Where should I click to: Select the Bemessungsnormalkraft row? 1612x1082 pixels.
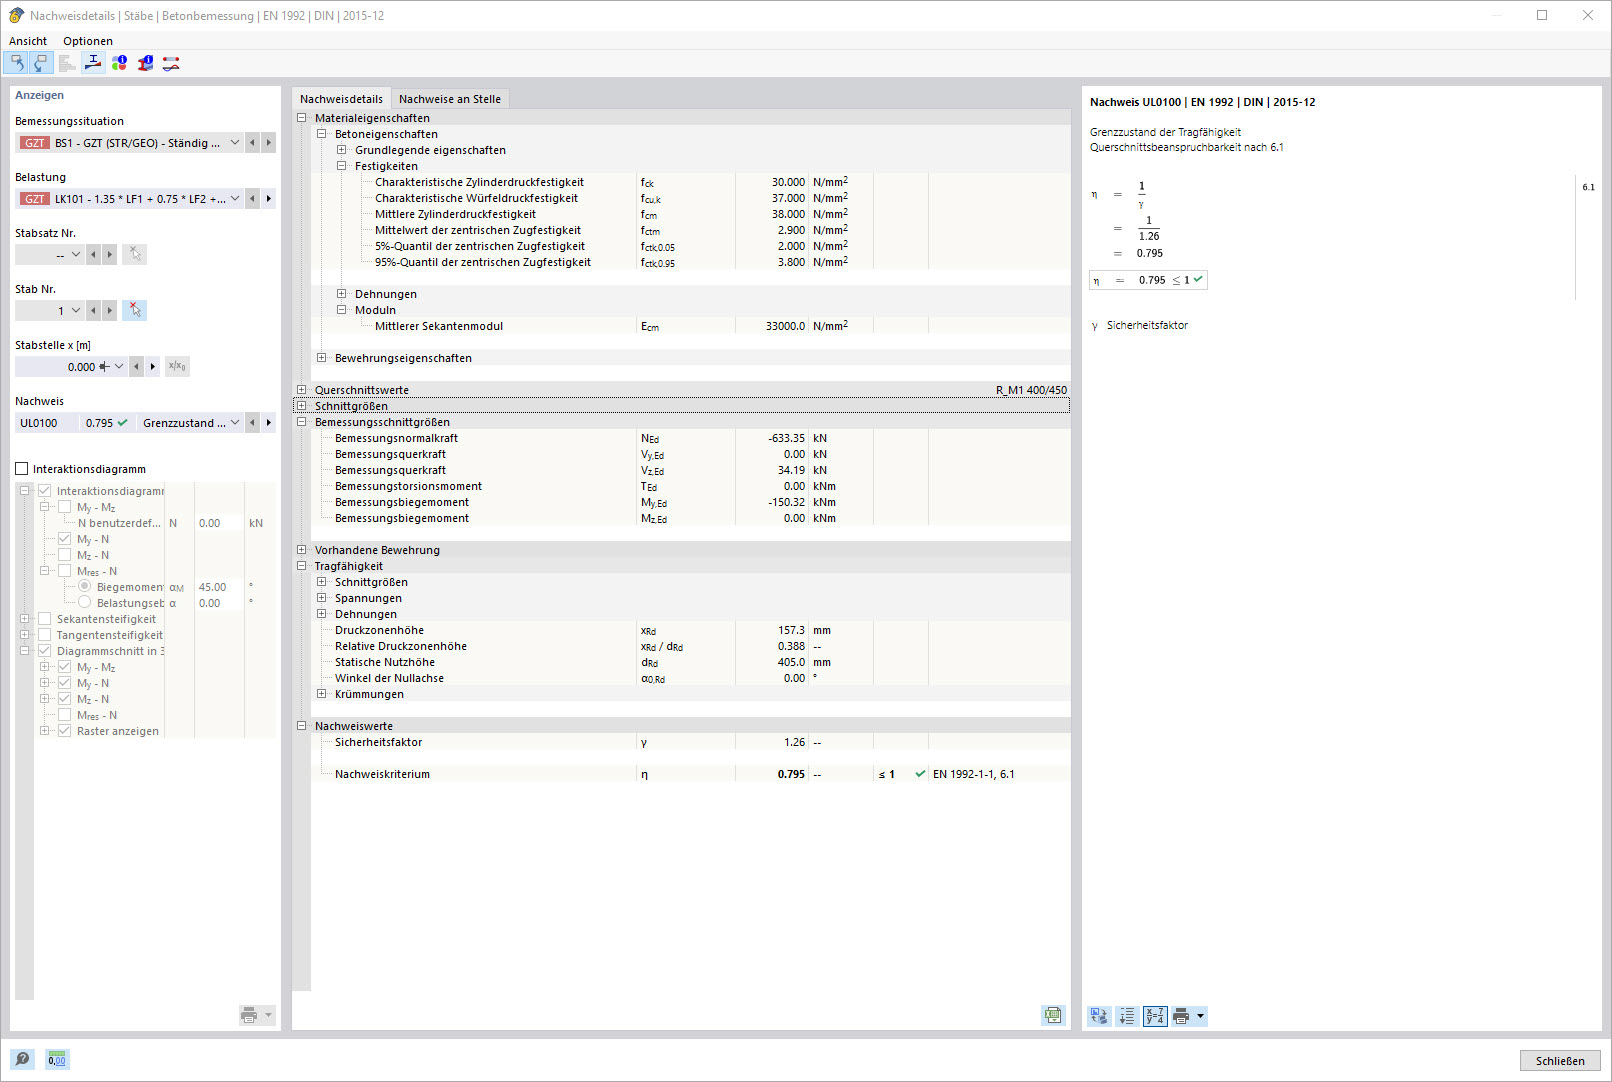tap(690, 438)
